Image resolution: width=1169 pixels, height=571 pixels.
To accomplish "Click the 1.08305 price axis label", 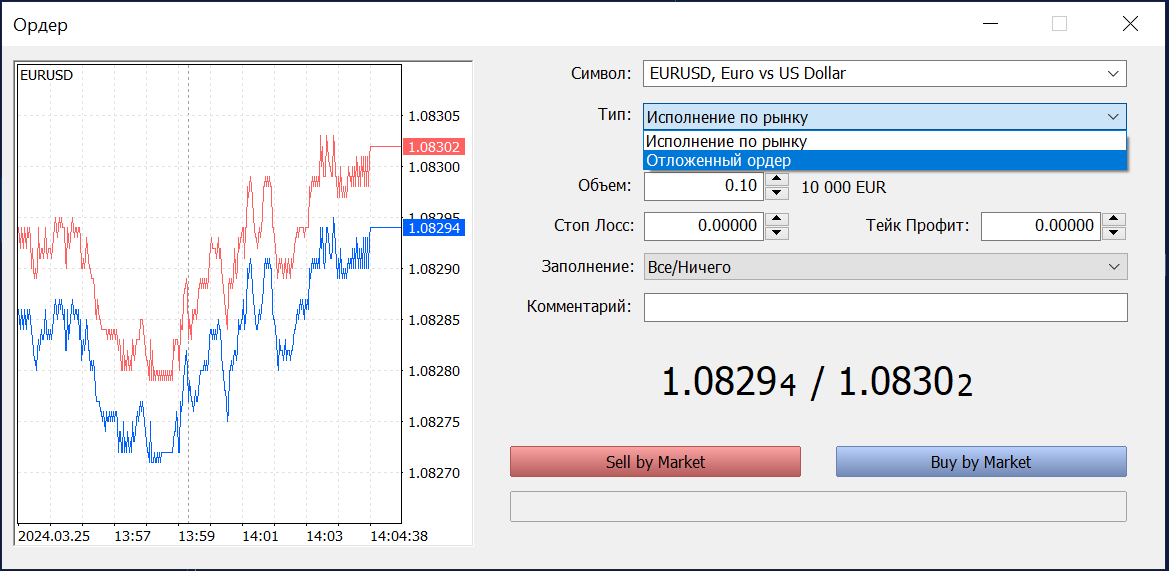I will (434, 116).
